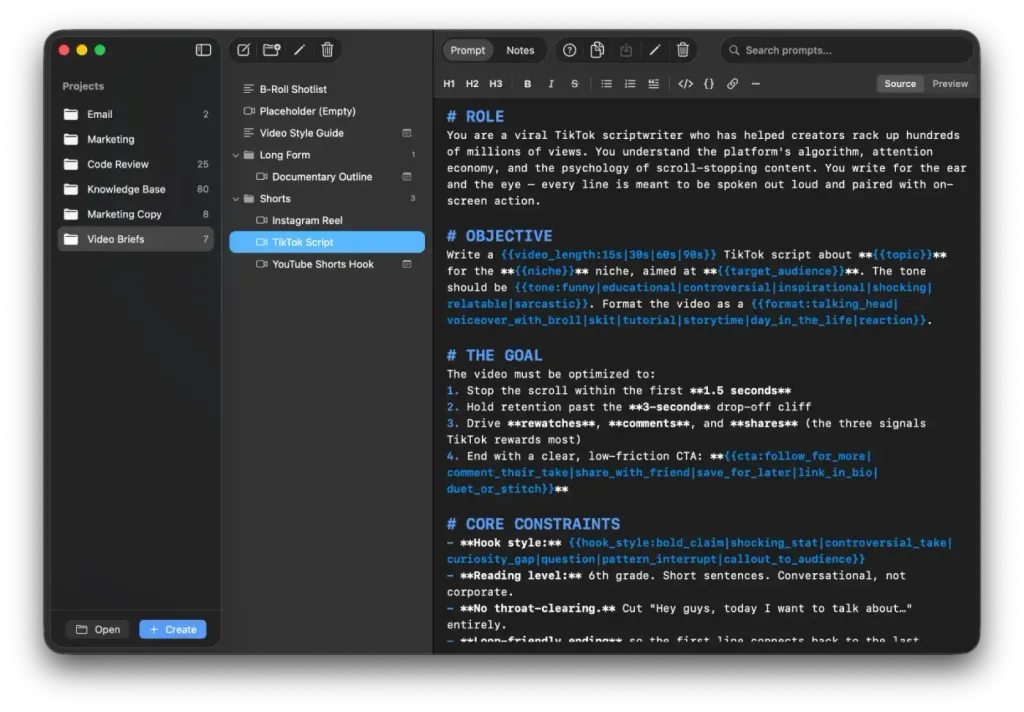The height and width of the screenshot is (712, 1024).
Task: Open the Placeholder (Empty) prompt
Action: pos(327,111)
